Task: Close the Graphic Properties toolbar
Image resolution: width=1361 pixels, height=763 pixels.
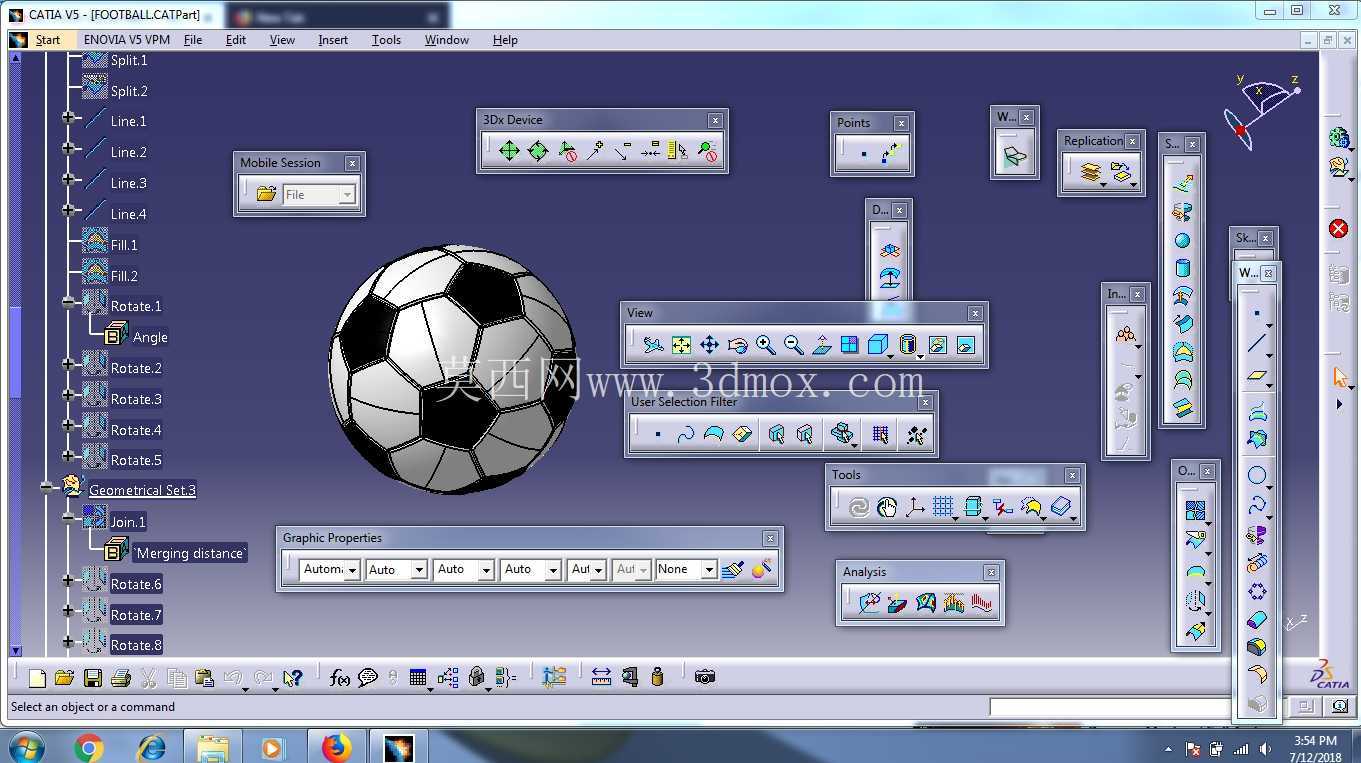Action: coord(770,538)
